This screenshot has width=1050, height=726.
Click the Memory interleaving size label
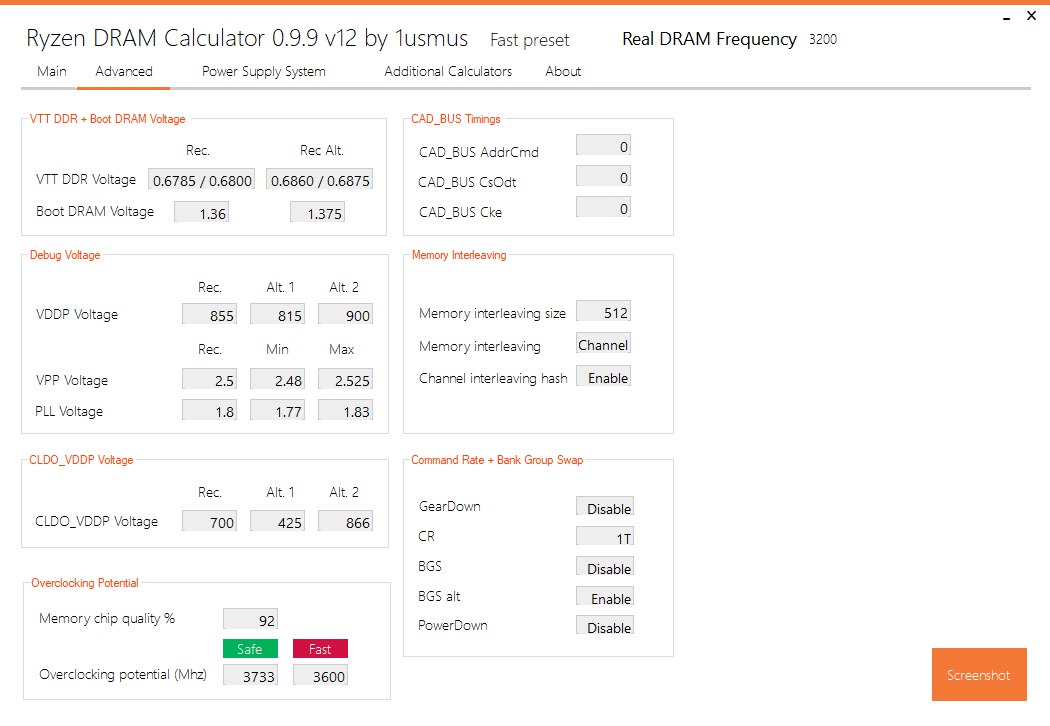(x=492, y=313)
